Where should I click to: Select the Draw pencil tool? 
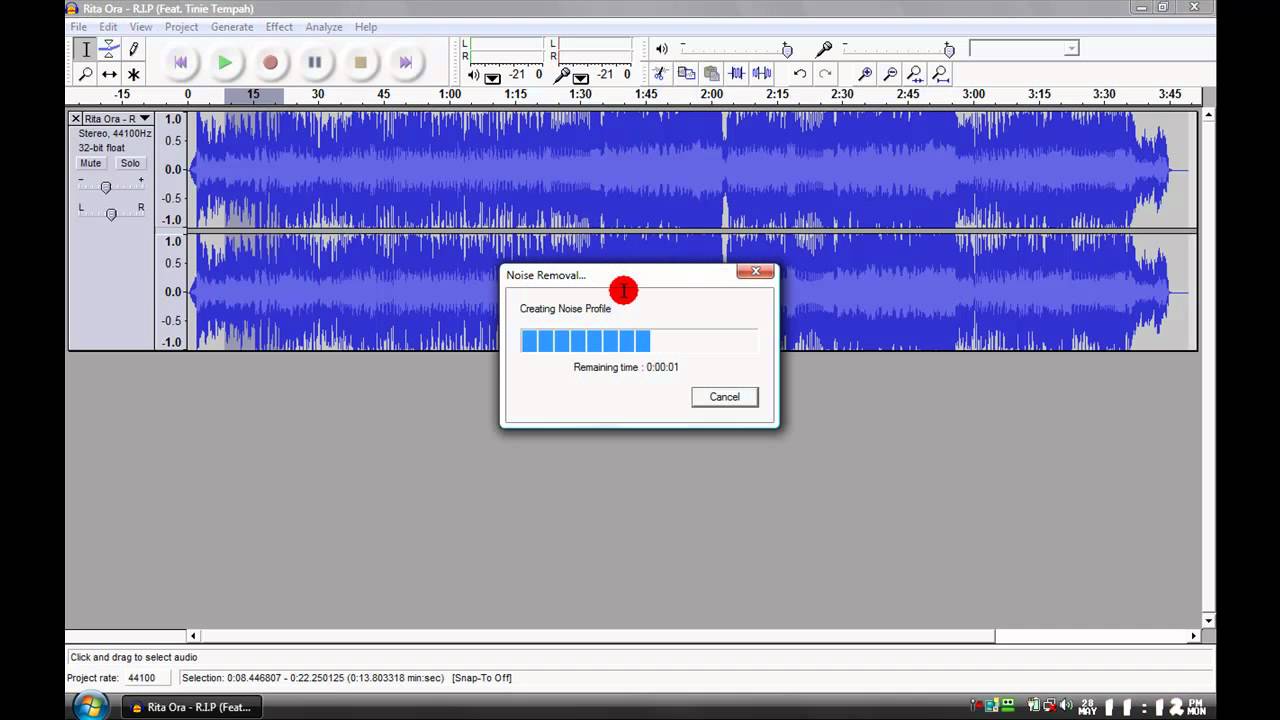[x=134, y=49]
